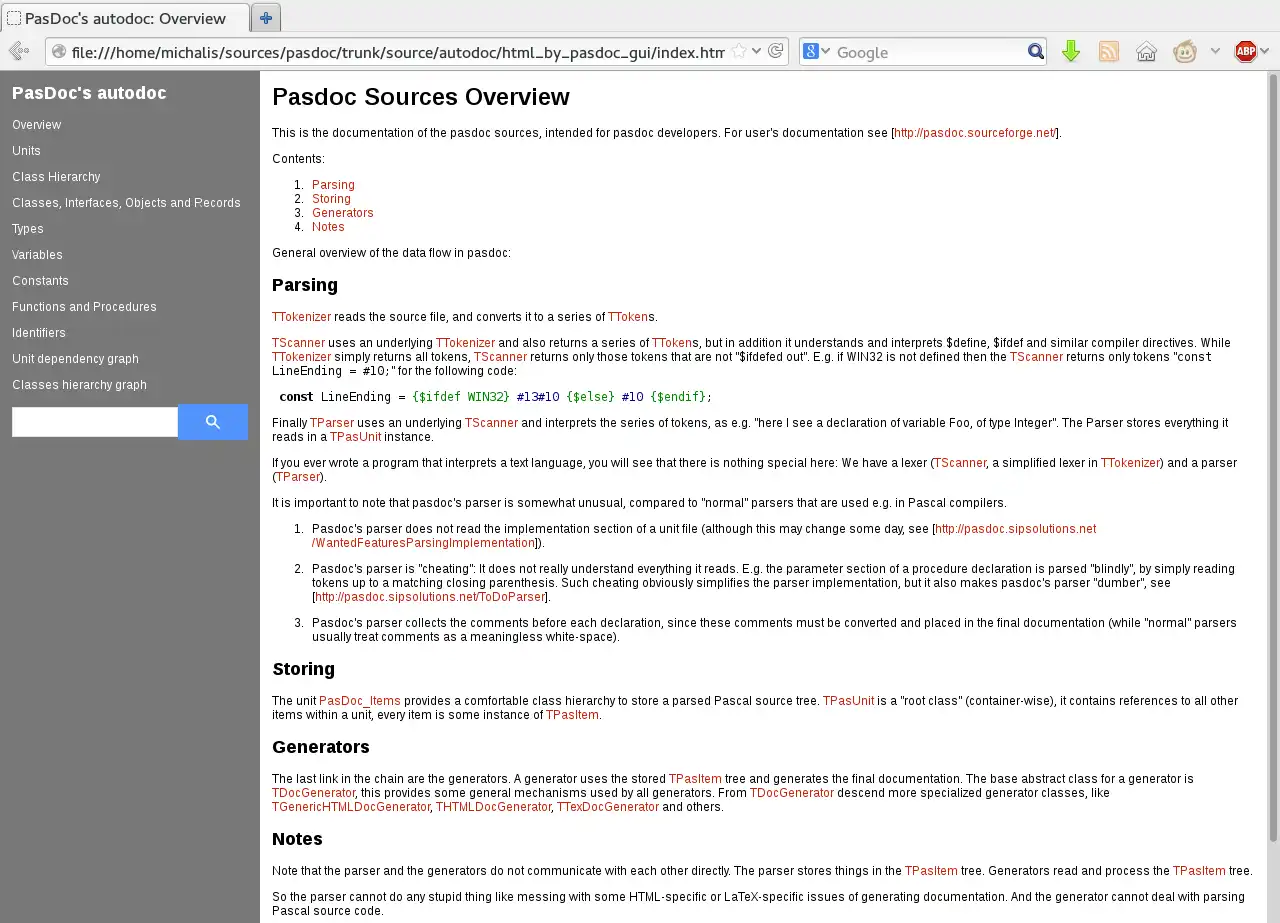Open Identifiers in the sidebar

tap(39, 333)
